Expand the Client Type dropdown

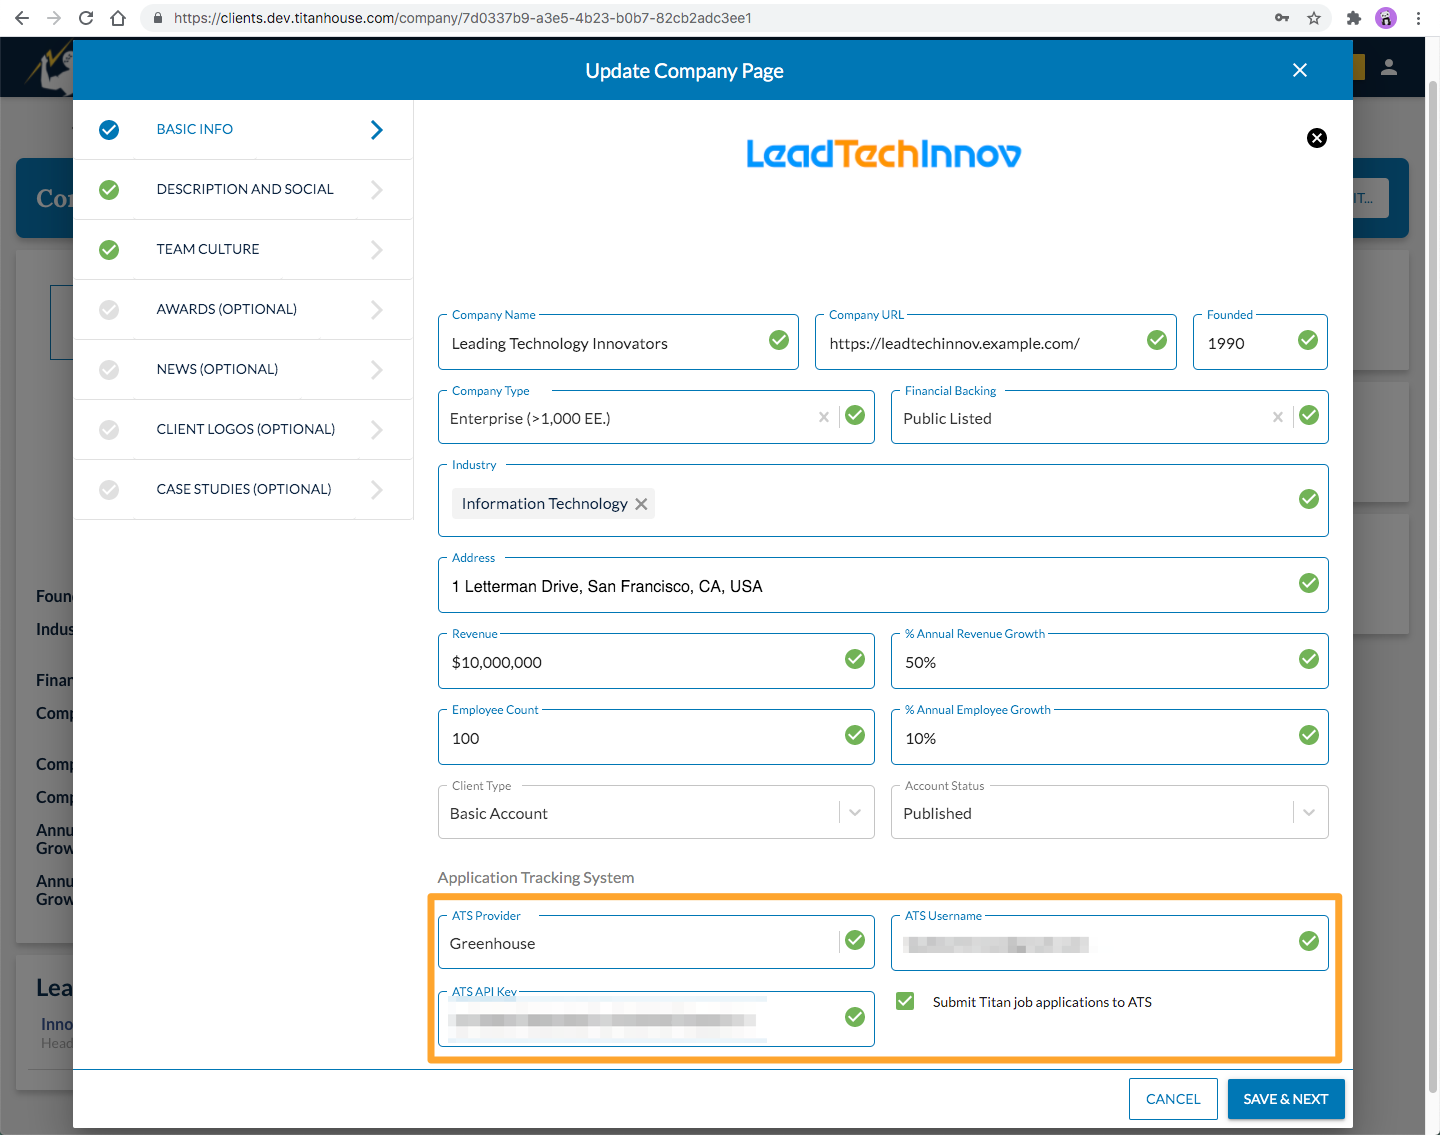854,813
